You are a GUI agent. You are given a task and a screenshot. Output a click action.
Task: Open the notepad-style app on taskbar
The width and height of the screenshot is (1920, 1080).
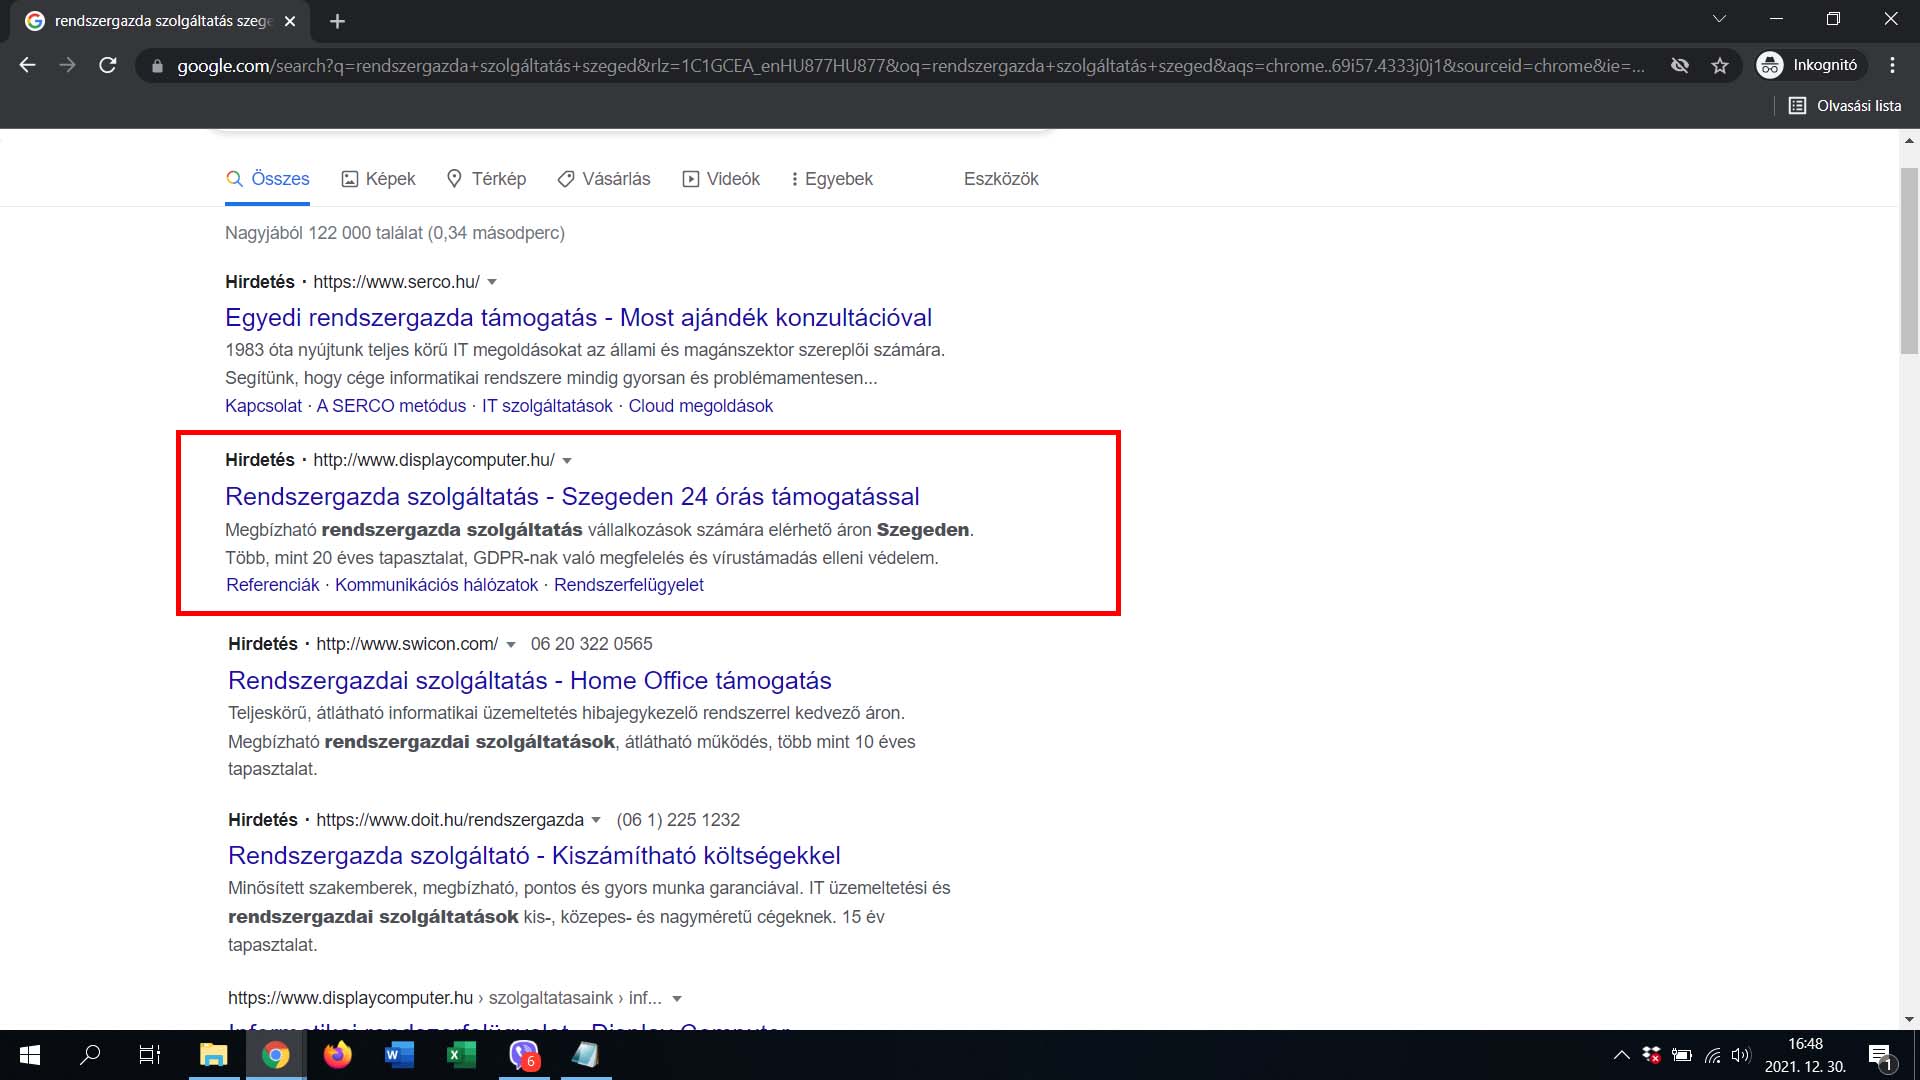pos(586,1055)
